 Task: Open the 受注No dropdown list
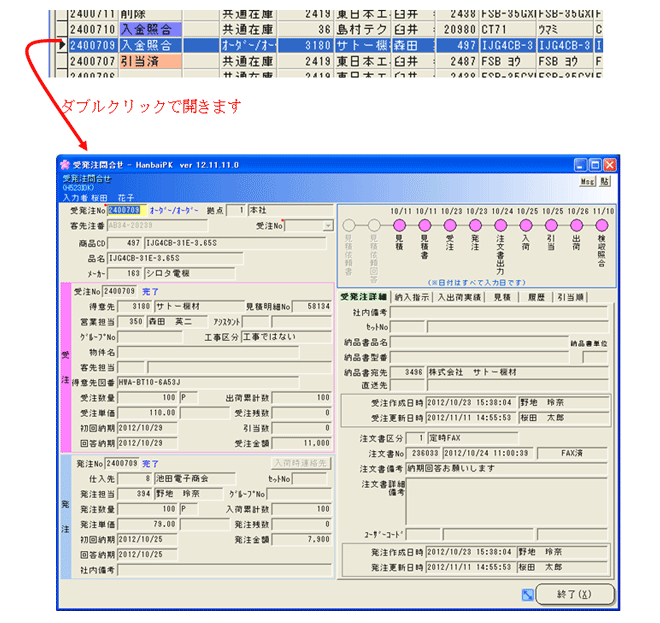(327, 226)
